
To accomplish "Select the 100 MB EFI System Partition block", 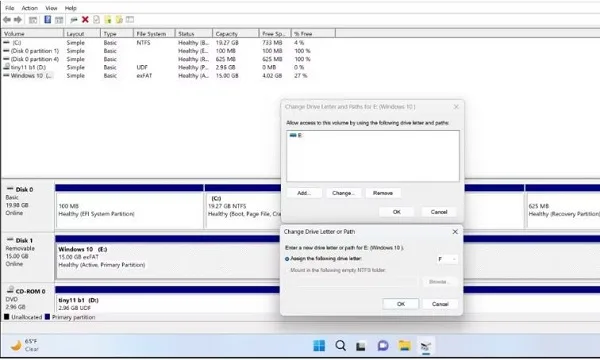I will 129,210.
